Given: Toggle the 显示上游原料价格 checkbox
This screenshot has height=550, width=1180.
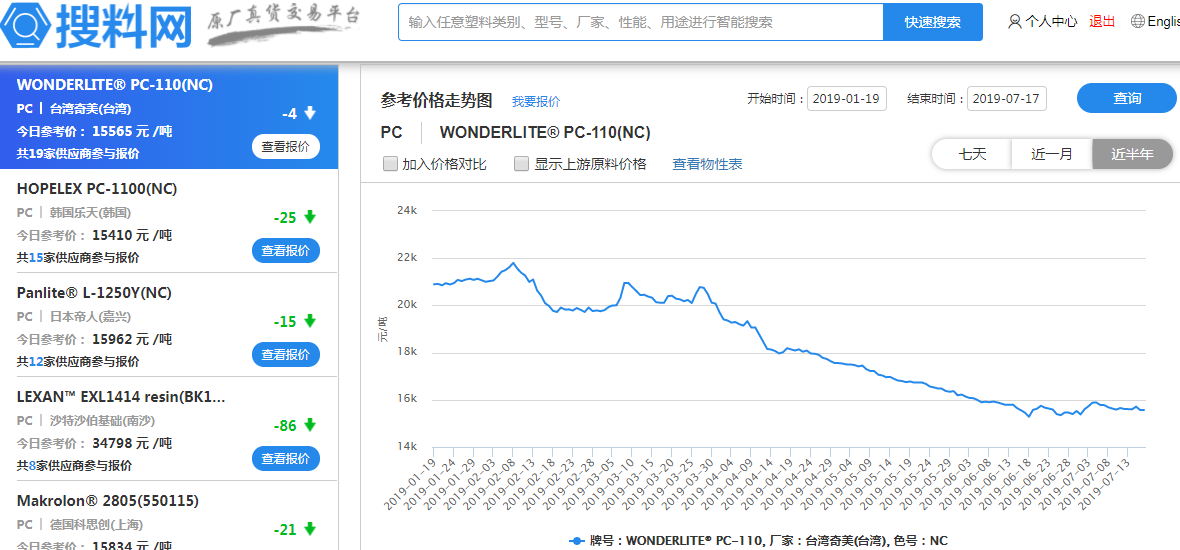Looking at the screenshot, I should pyautogui.click(x=521, y=164).
